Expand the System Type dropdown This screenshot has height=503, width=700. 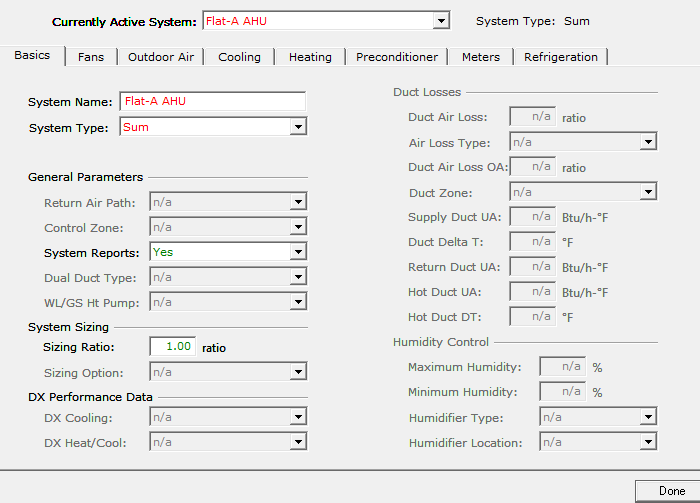(x=297, y=127)
